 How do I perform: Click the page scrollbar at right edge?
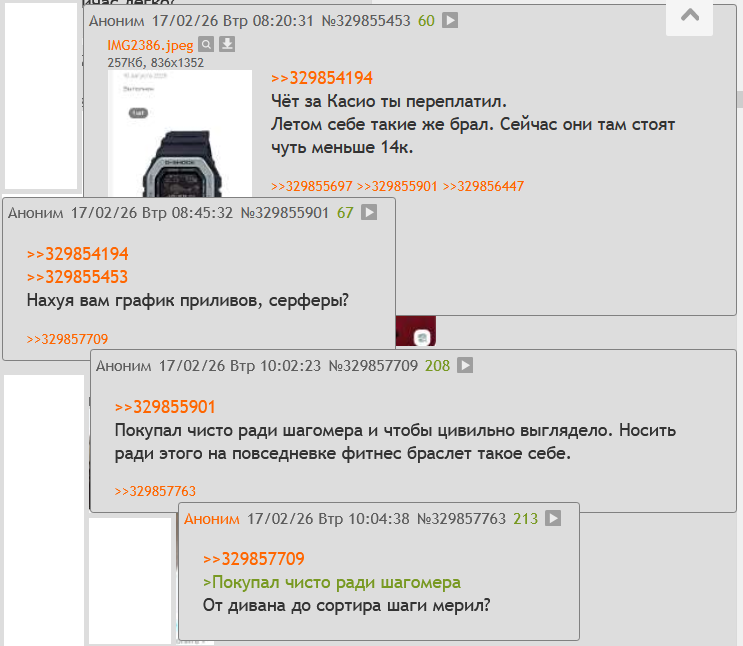[739, 100]
